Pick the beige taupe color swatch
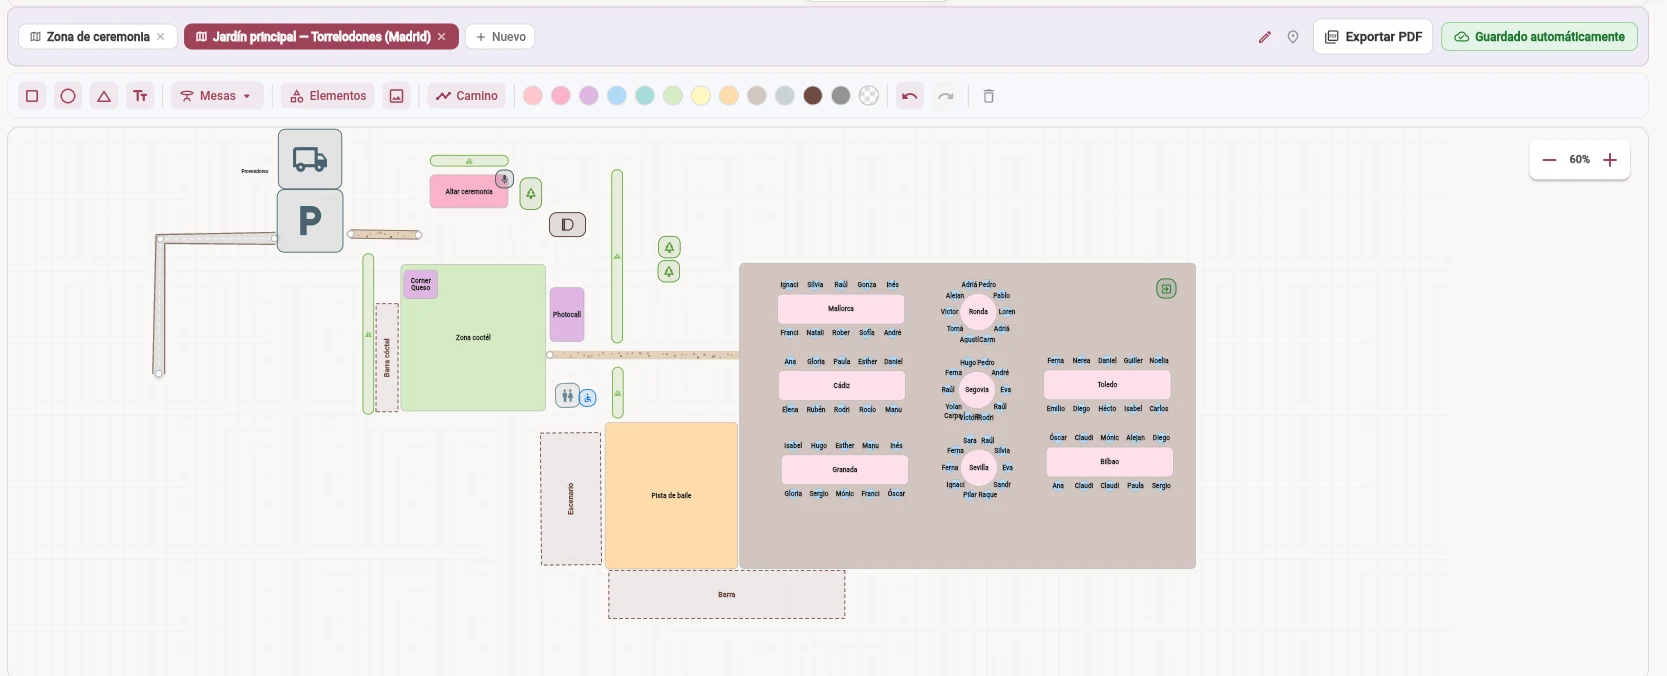 (757, 96)
